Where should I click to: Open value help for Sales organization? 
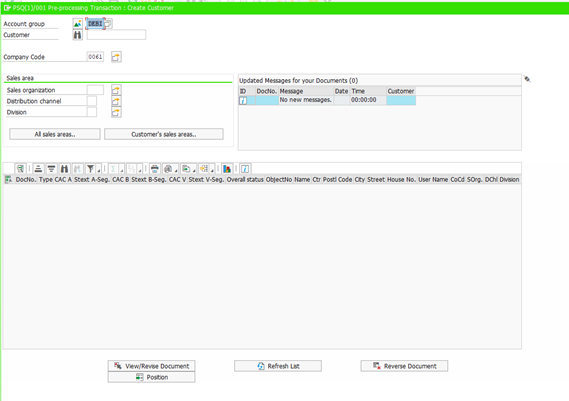pos(116,90)
